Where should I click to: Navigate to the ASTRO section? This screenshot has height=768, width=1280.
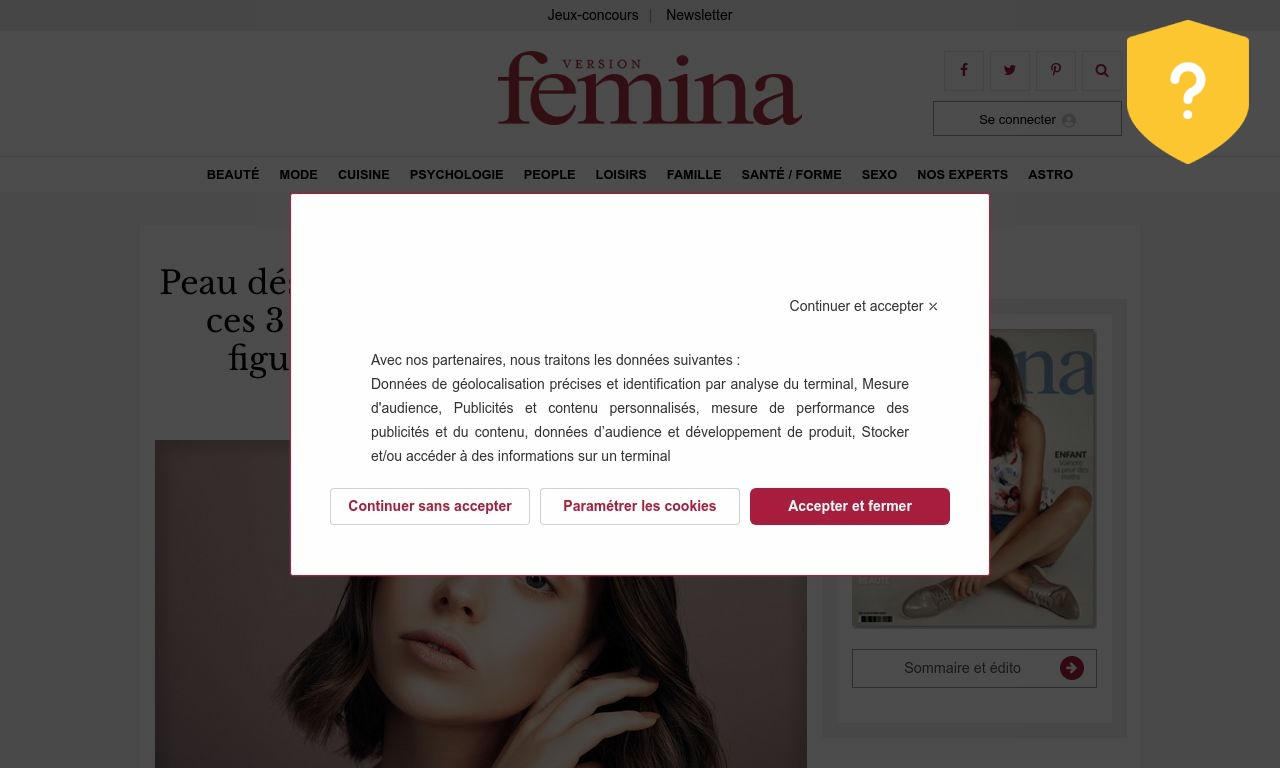[1050, 174]
